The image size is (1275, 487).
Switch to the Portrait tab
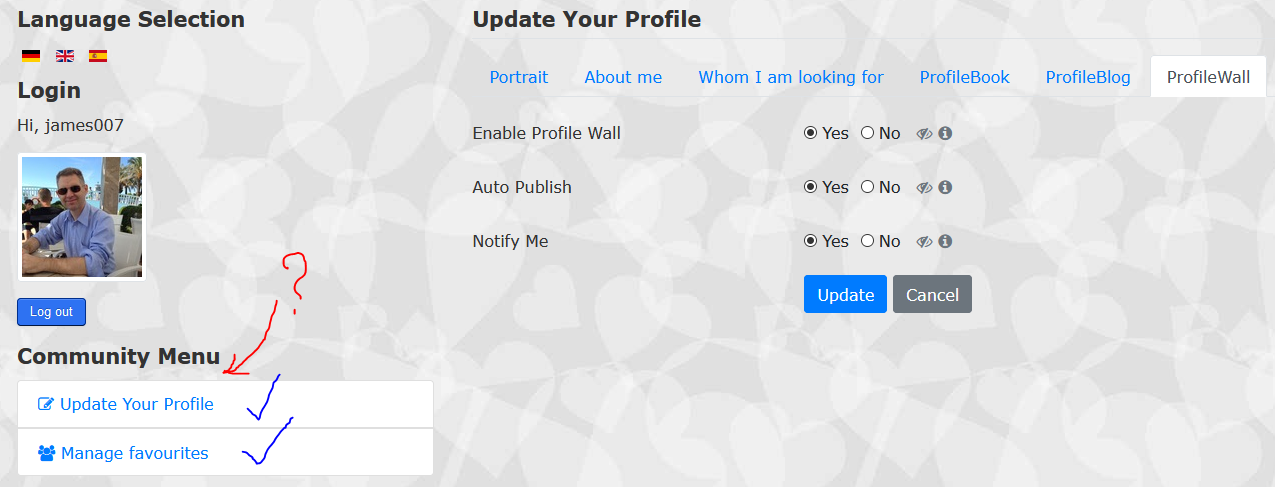tap(519, 77)
